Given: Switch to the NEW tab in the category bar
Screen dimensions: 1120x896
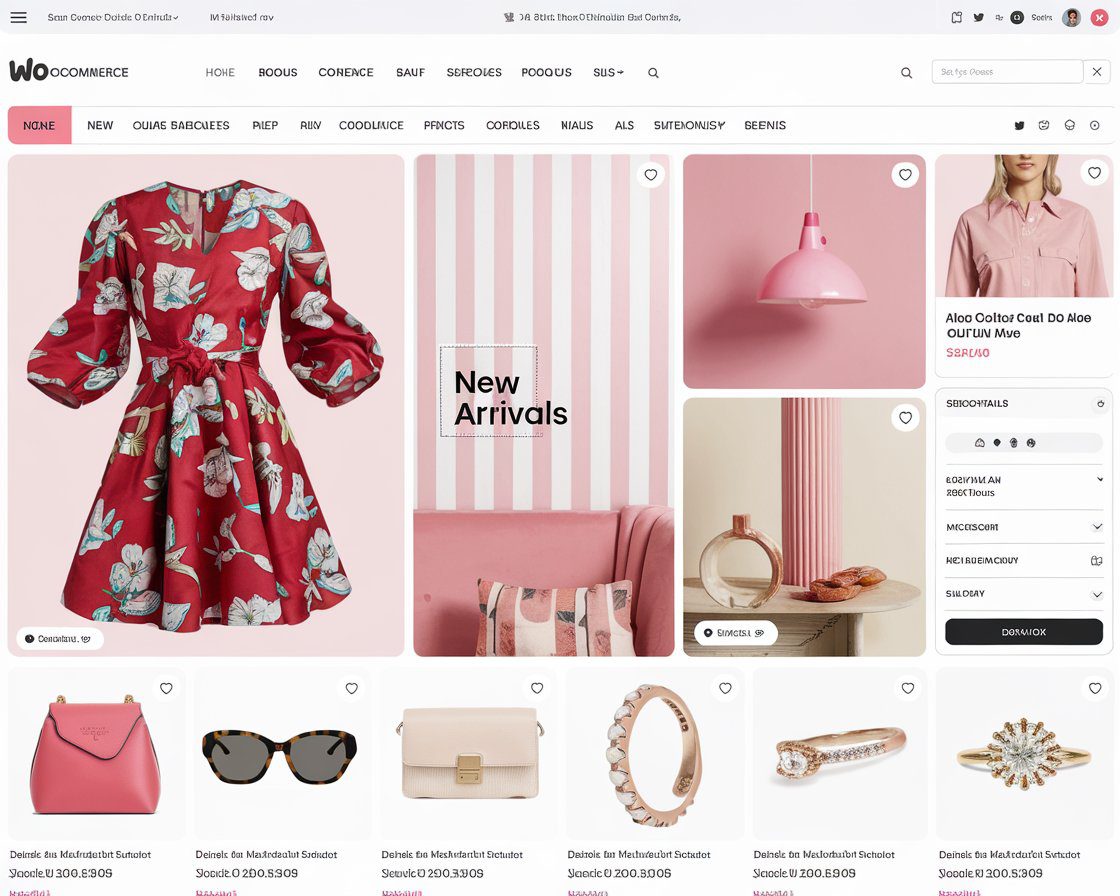Looking at the screenshot, I should (x=99, y=125).
